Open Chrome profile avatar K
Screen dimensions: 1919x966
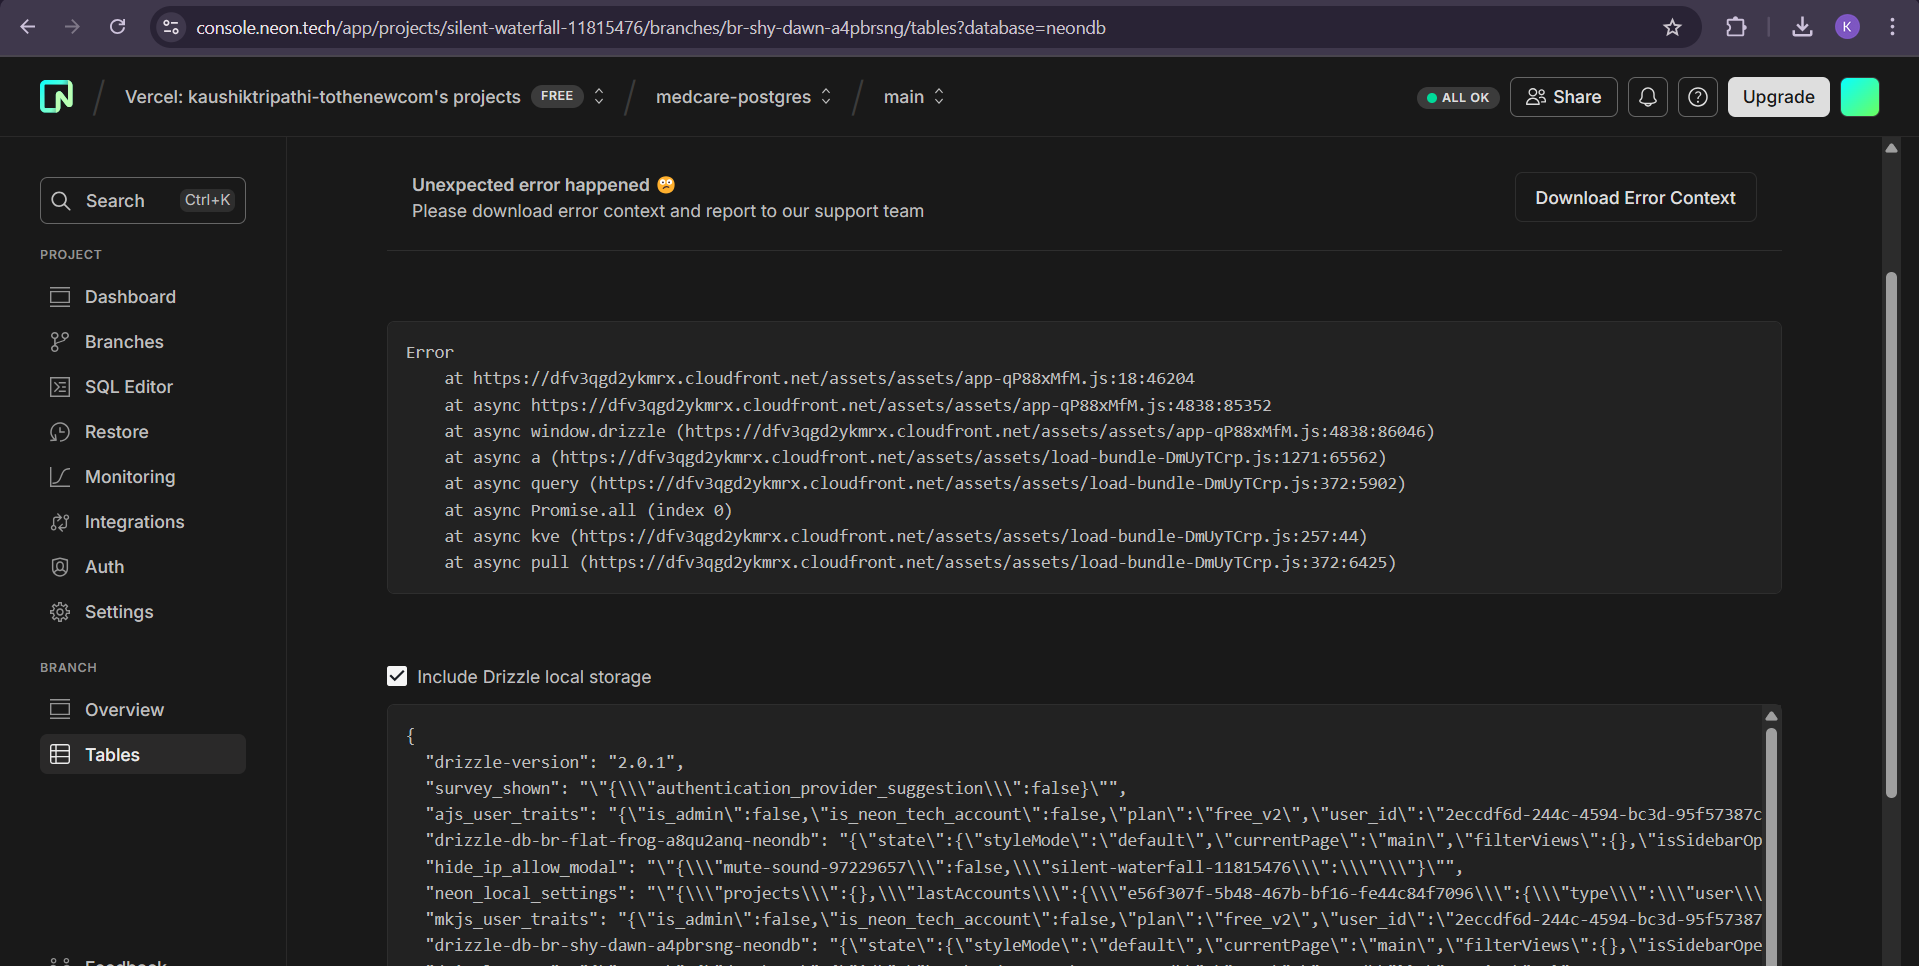(1847, 27)
